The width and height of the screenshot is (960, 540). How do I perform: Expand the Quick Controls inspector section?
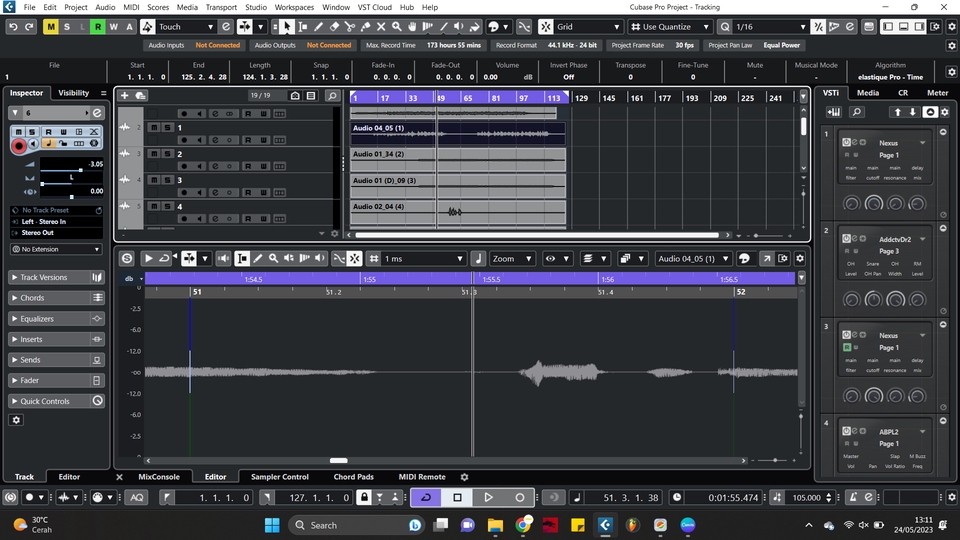(x=56, y=401)
